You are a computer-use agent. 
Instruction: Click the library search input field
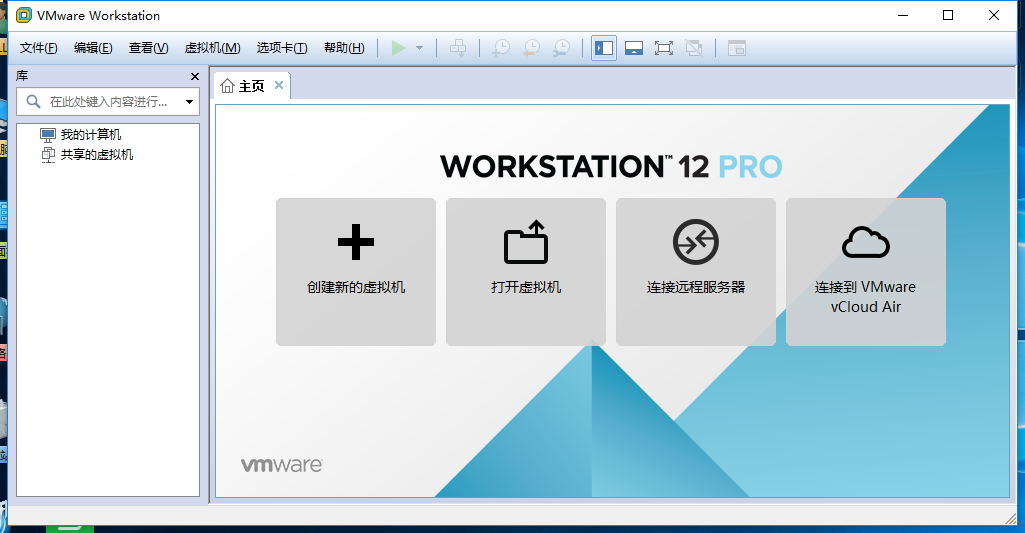click(108, 101)
